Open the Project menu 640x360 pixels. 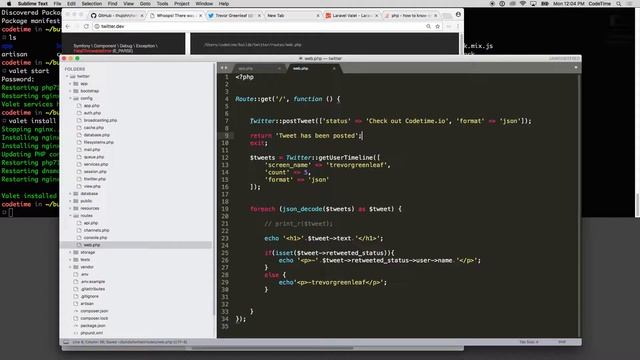click(x=182, y=4)
